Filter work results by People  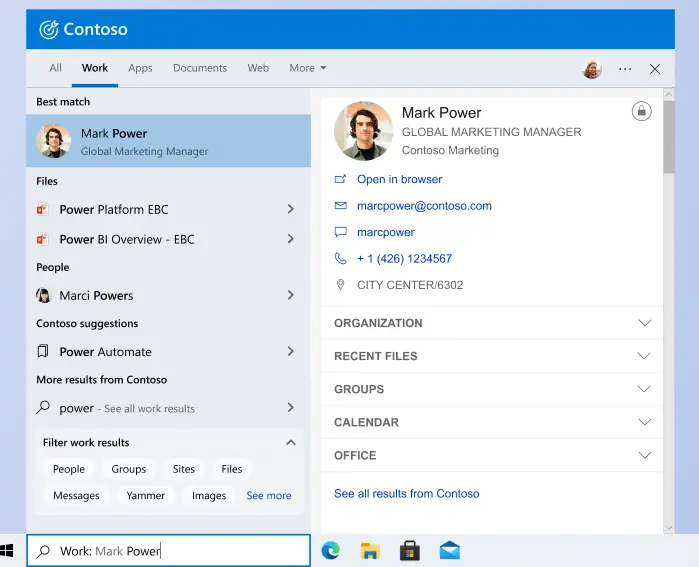[69, 469]
